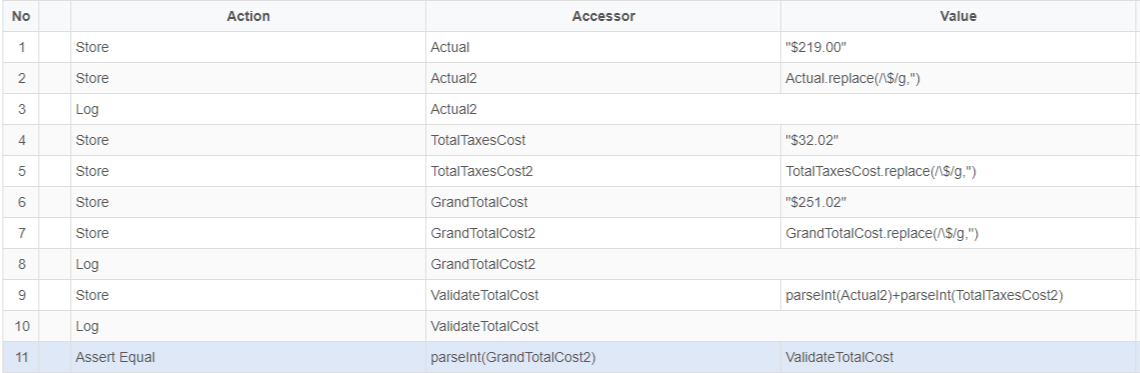The height and width of the screenshot is (373, 1140).
Task: Select row number 10 cell
Action: pyautogui.click(x=21, y=326)
